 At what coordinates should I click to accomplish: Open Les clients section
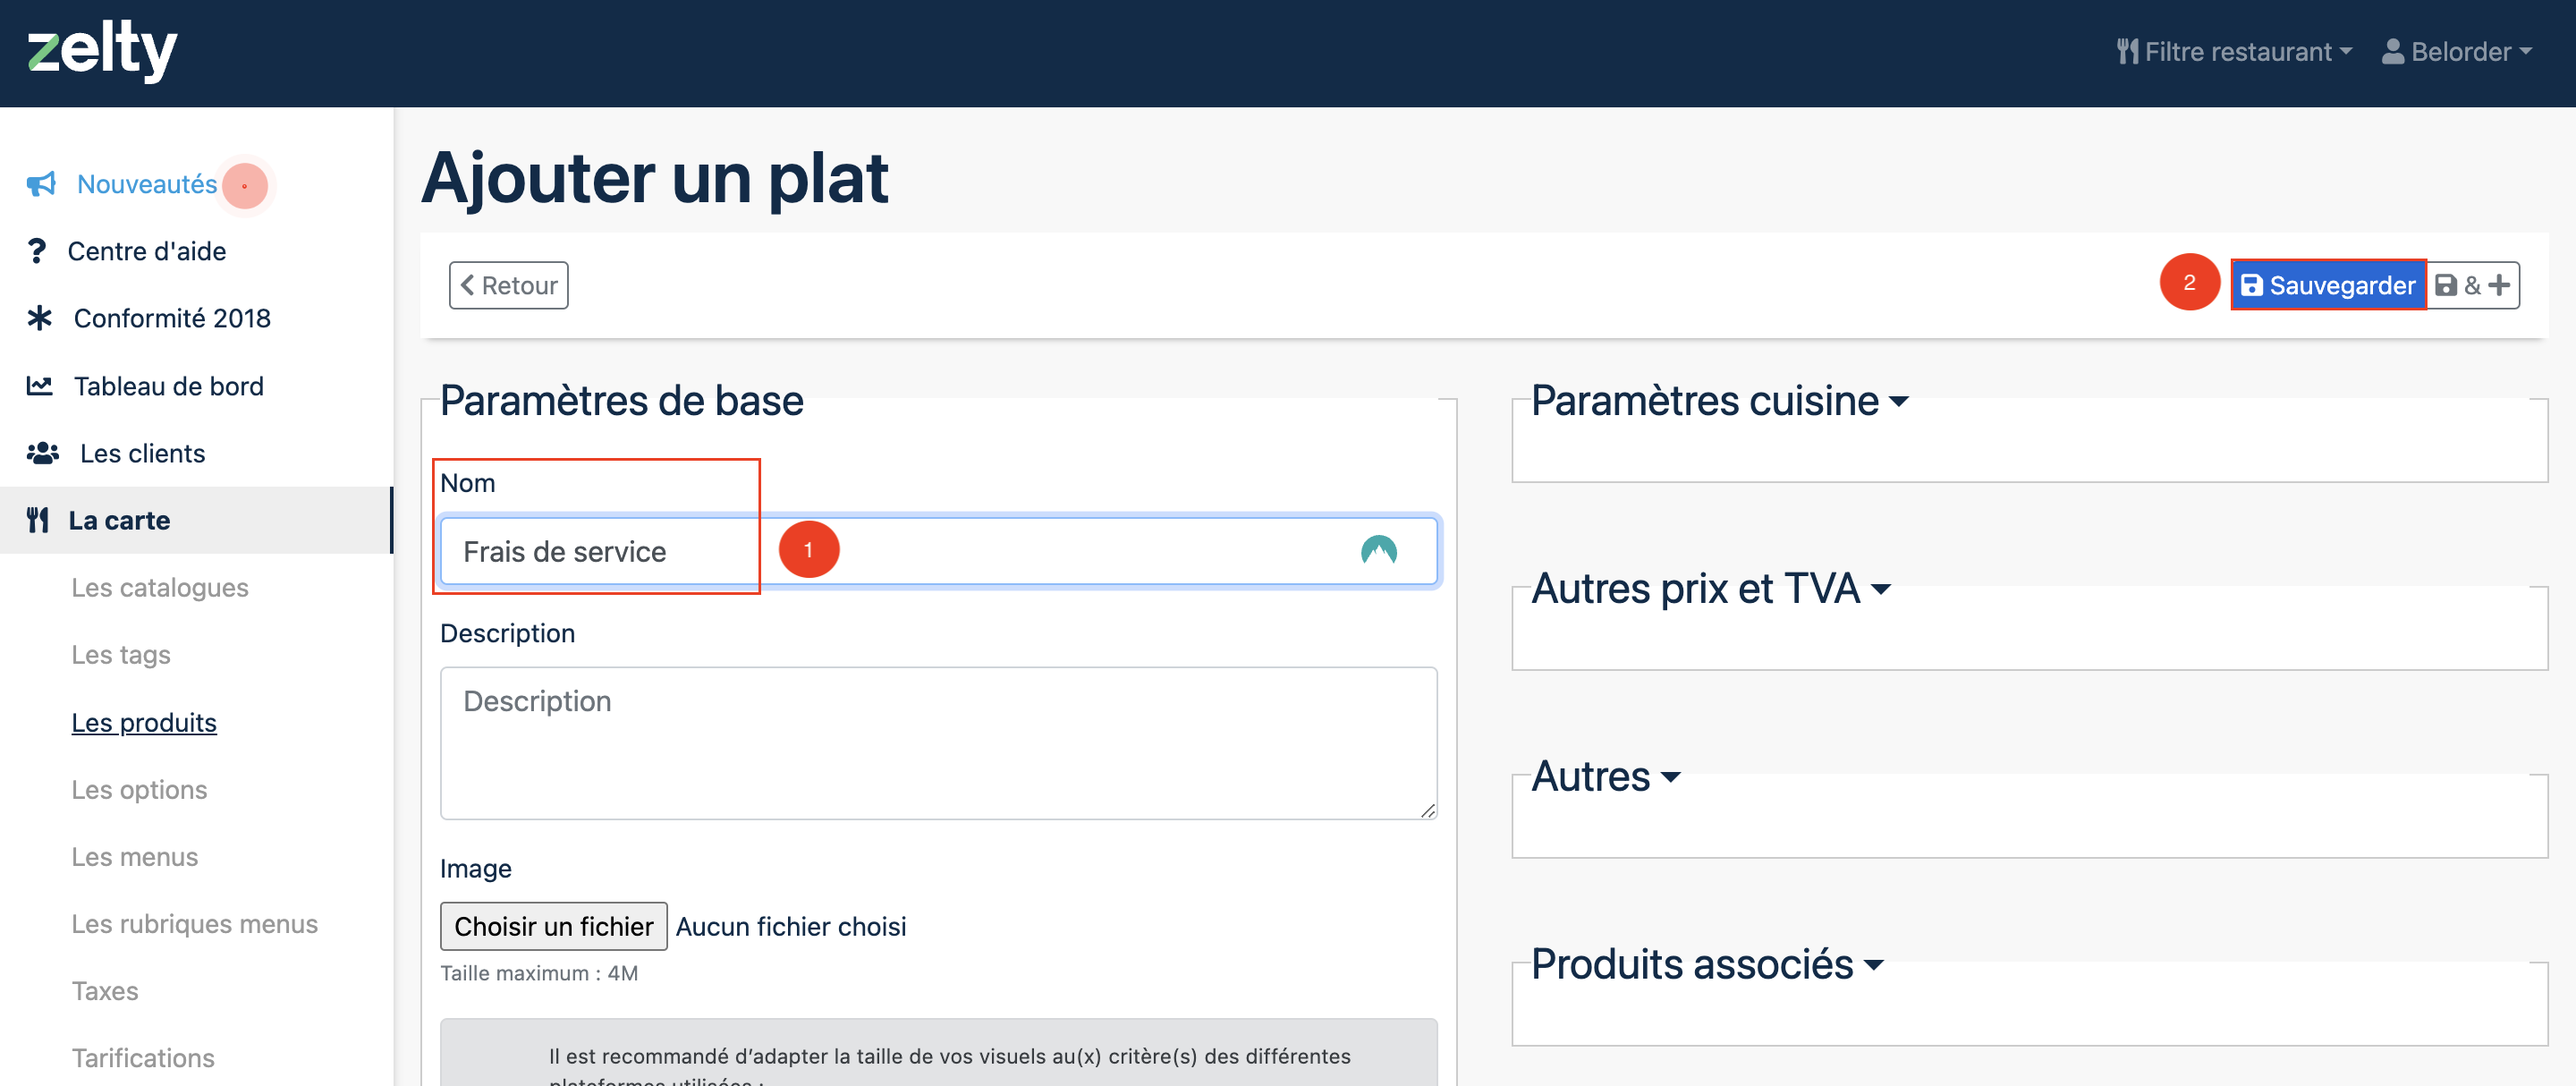click(x=143, y=453)
